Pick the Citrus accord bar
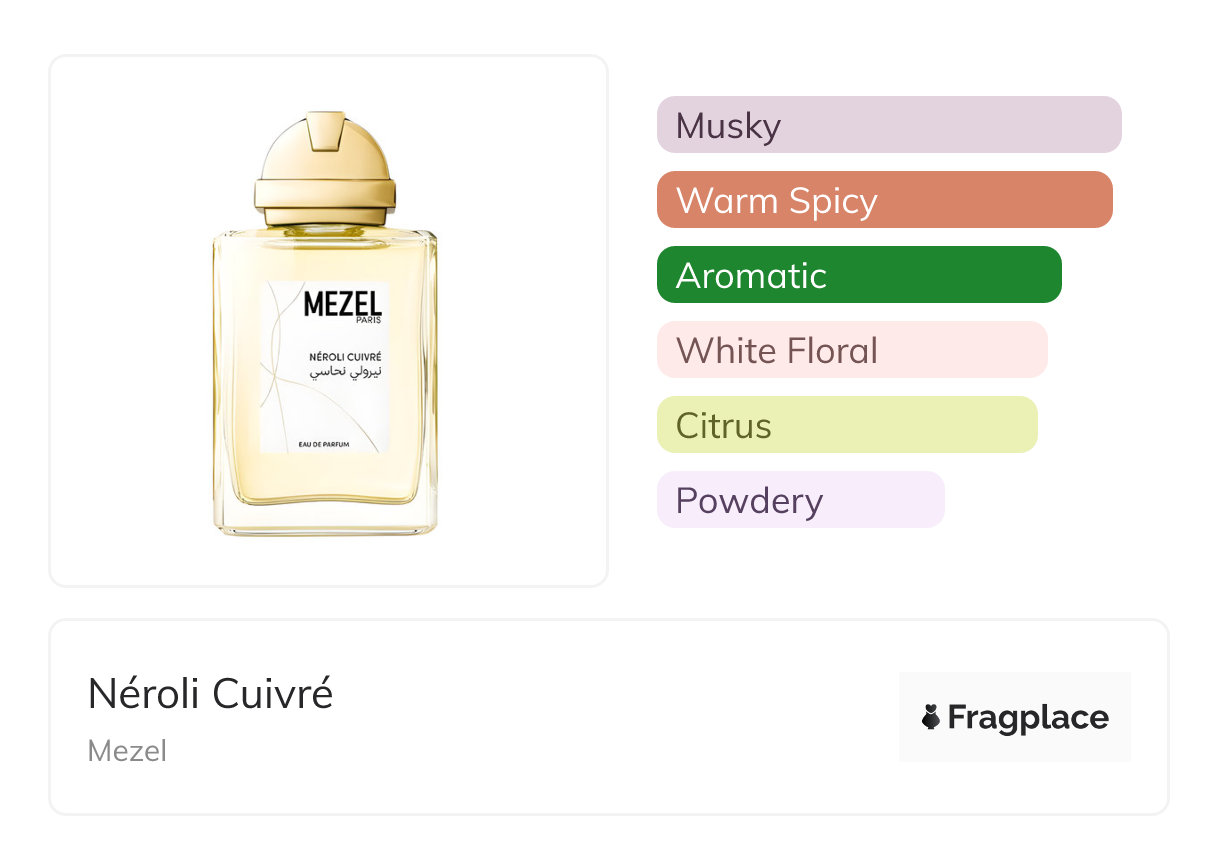This screenshot has height=864, width=1218. 846,425
